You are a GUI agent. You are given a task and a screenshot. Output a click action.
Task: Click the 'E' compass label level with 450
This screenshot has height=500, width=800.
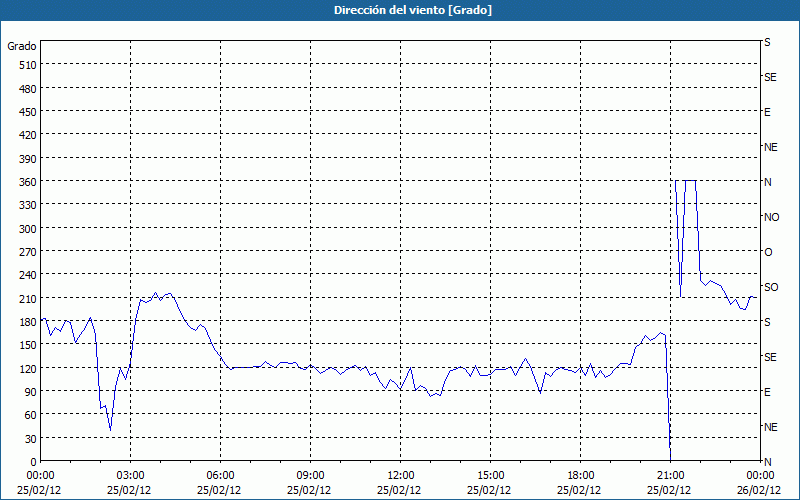[x=767, y=112]
